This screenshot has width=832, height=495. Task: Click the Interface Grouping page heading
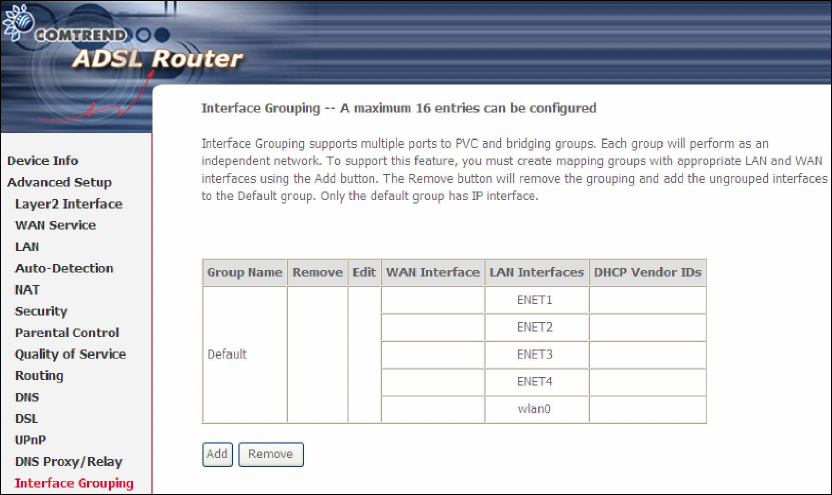point(398,108)
